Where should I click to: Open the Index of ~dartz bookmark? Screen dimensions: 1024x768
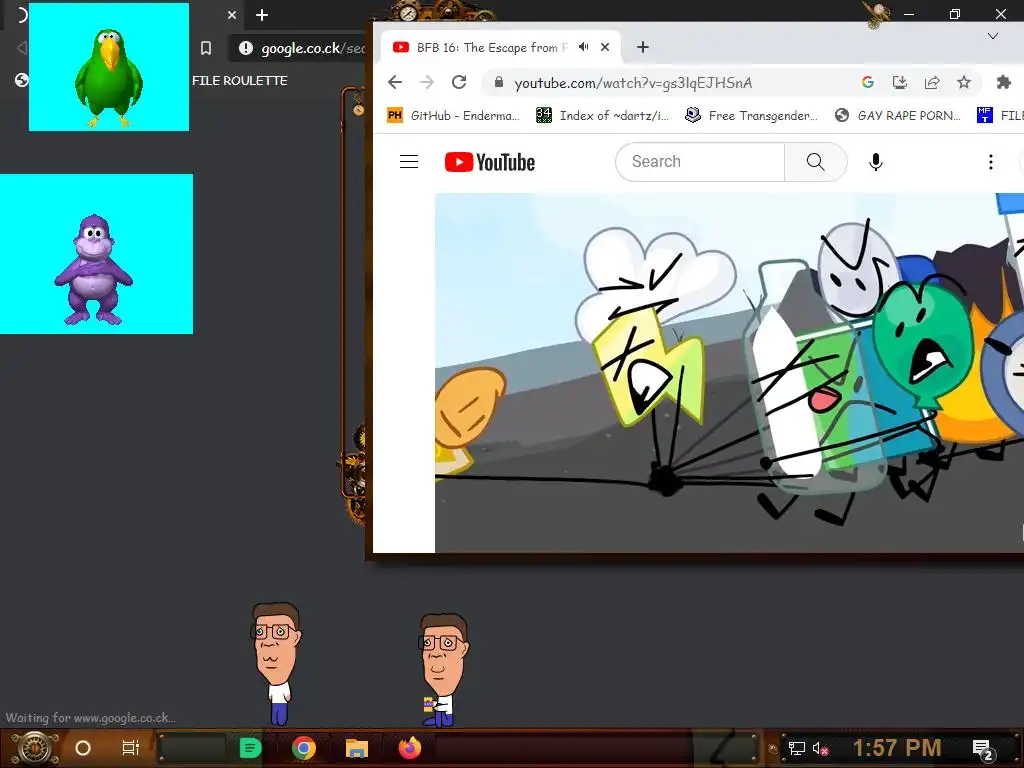[603, 116]
